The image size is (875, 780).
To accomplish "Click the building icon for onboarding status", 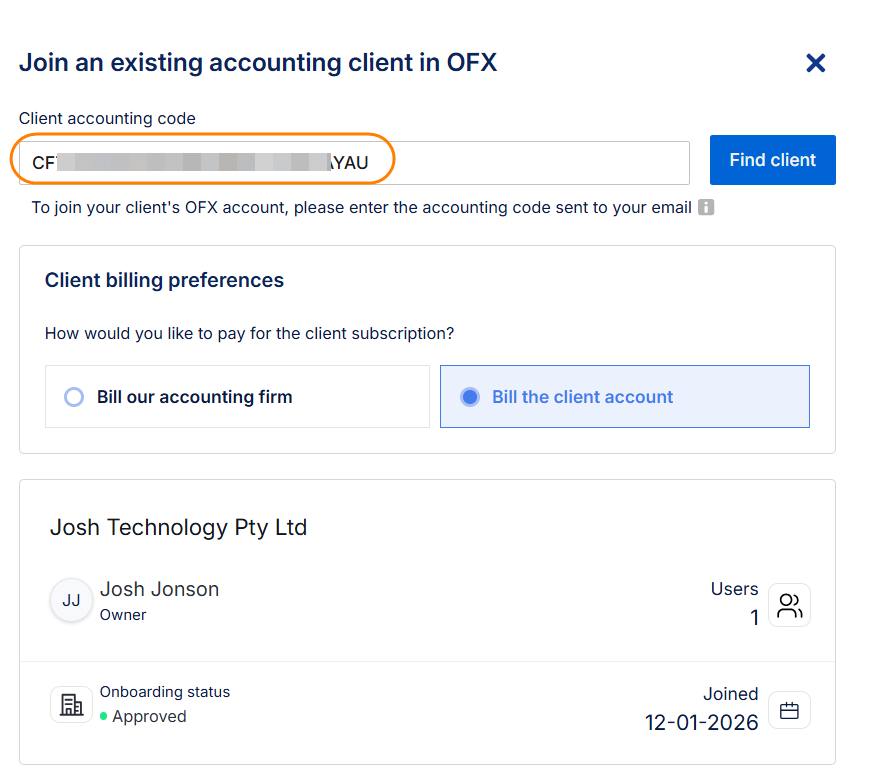I will point(71,704).
